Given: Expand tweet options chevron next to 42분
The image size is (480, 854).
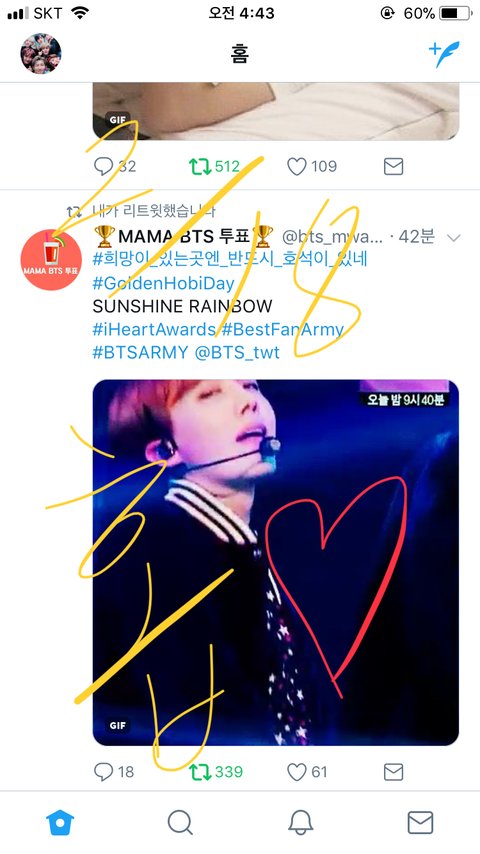Looking at the screenshot, I should coord(453,237).
